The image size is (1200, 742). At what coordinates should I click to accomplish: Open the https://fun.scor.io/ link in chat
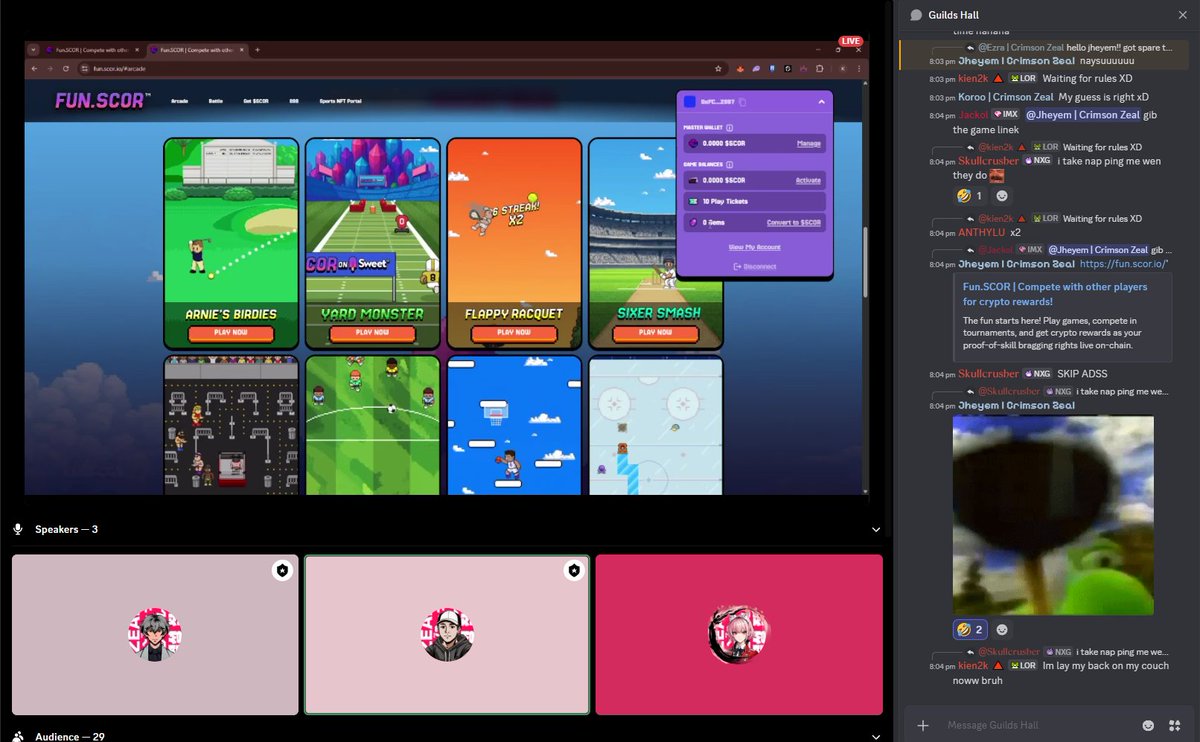click(x=1125, y=264)
